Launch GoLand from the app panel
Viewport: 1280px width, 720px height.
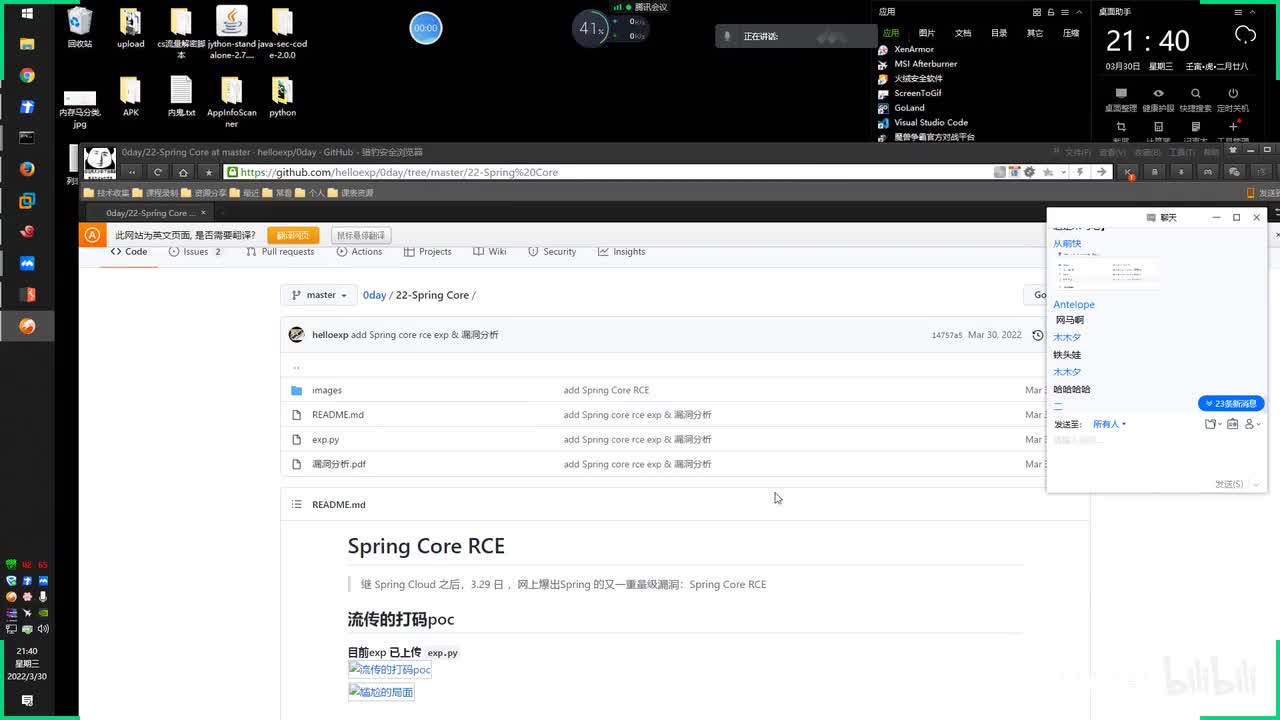point(909,108)
